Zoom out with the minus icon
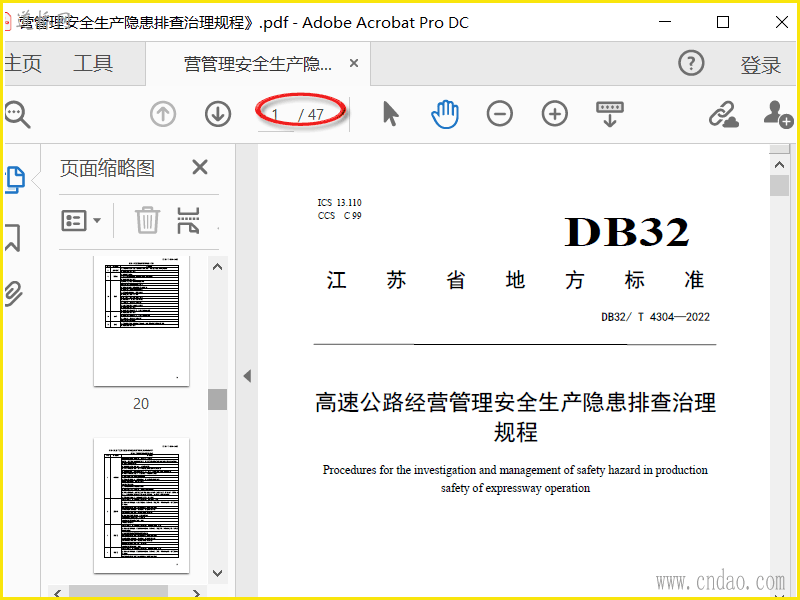Image resolution: width=800 pixels, height=600 pixels. coord(499,114)
